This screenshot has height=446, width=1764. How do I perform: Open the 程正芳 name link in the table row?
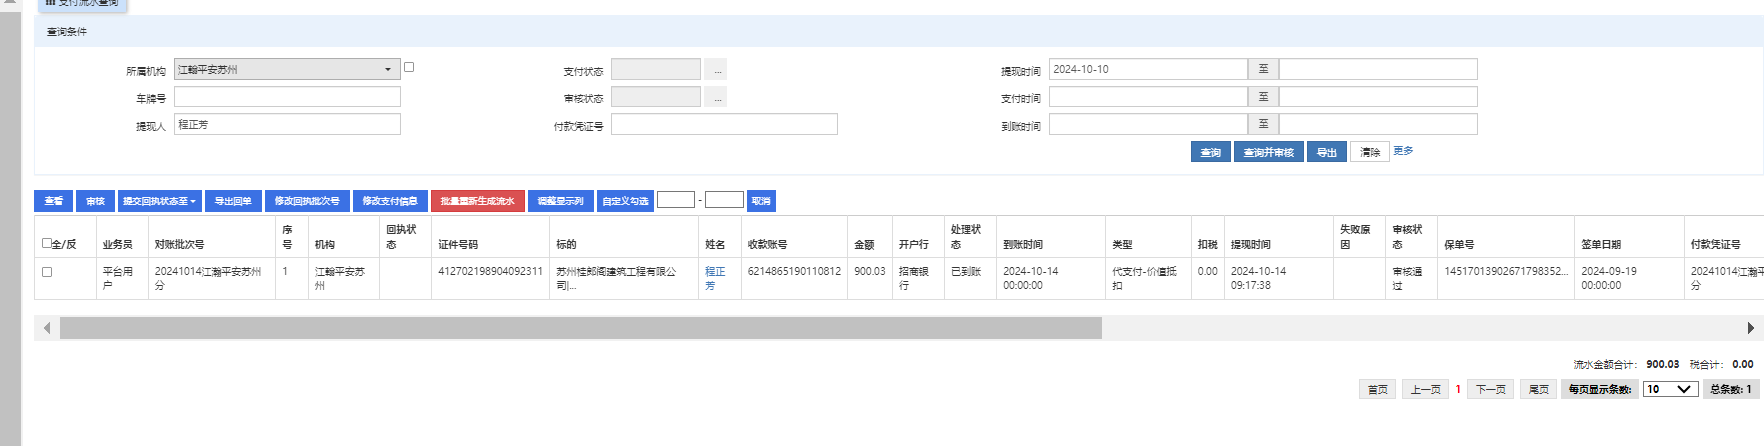[714, 278]
